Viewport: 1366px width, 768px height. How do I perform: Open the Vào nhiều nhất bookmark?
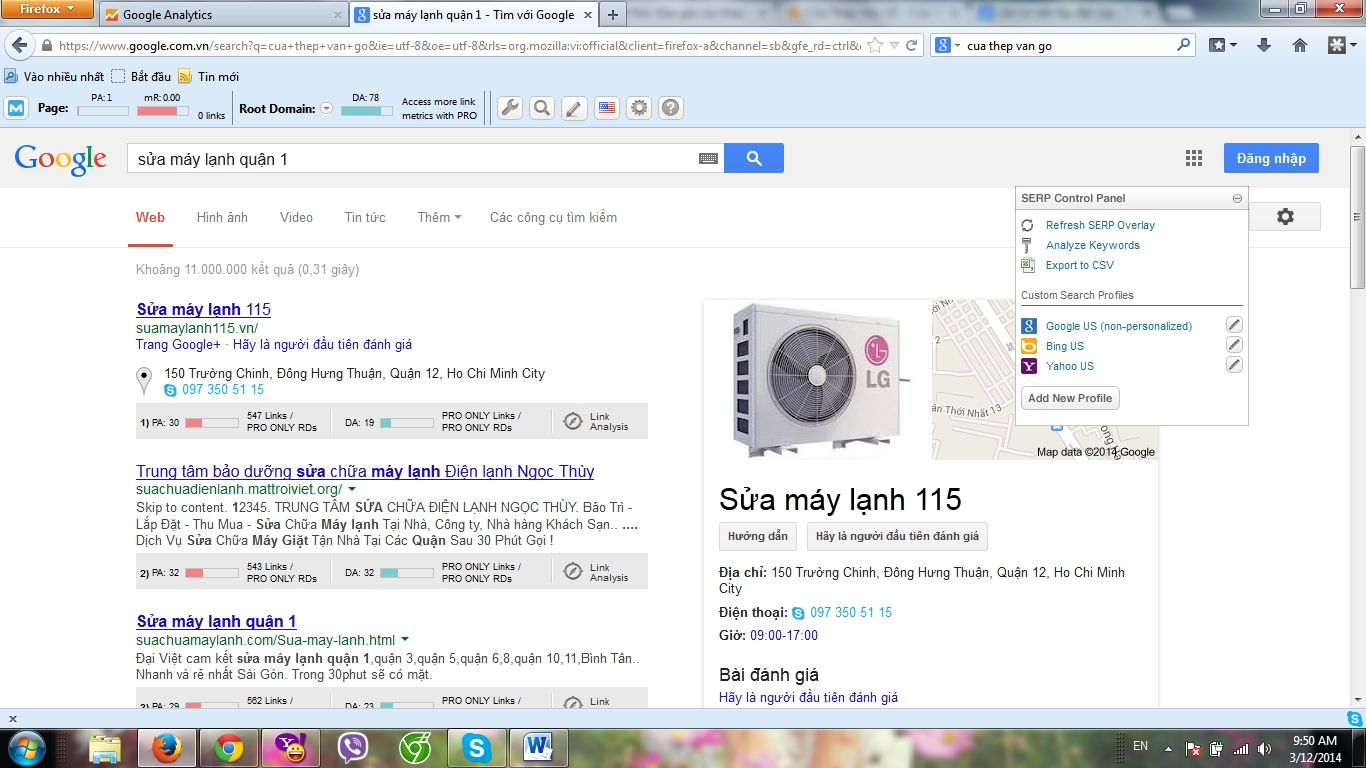[55, 77]
